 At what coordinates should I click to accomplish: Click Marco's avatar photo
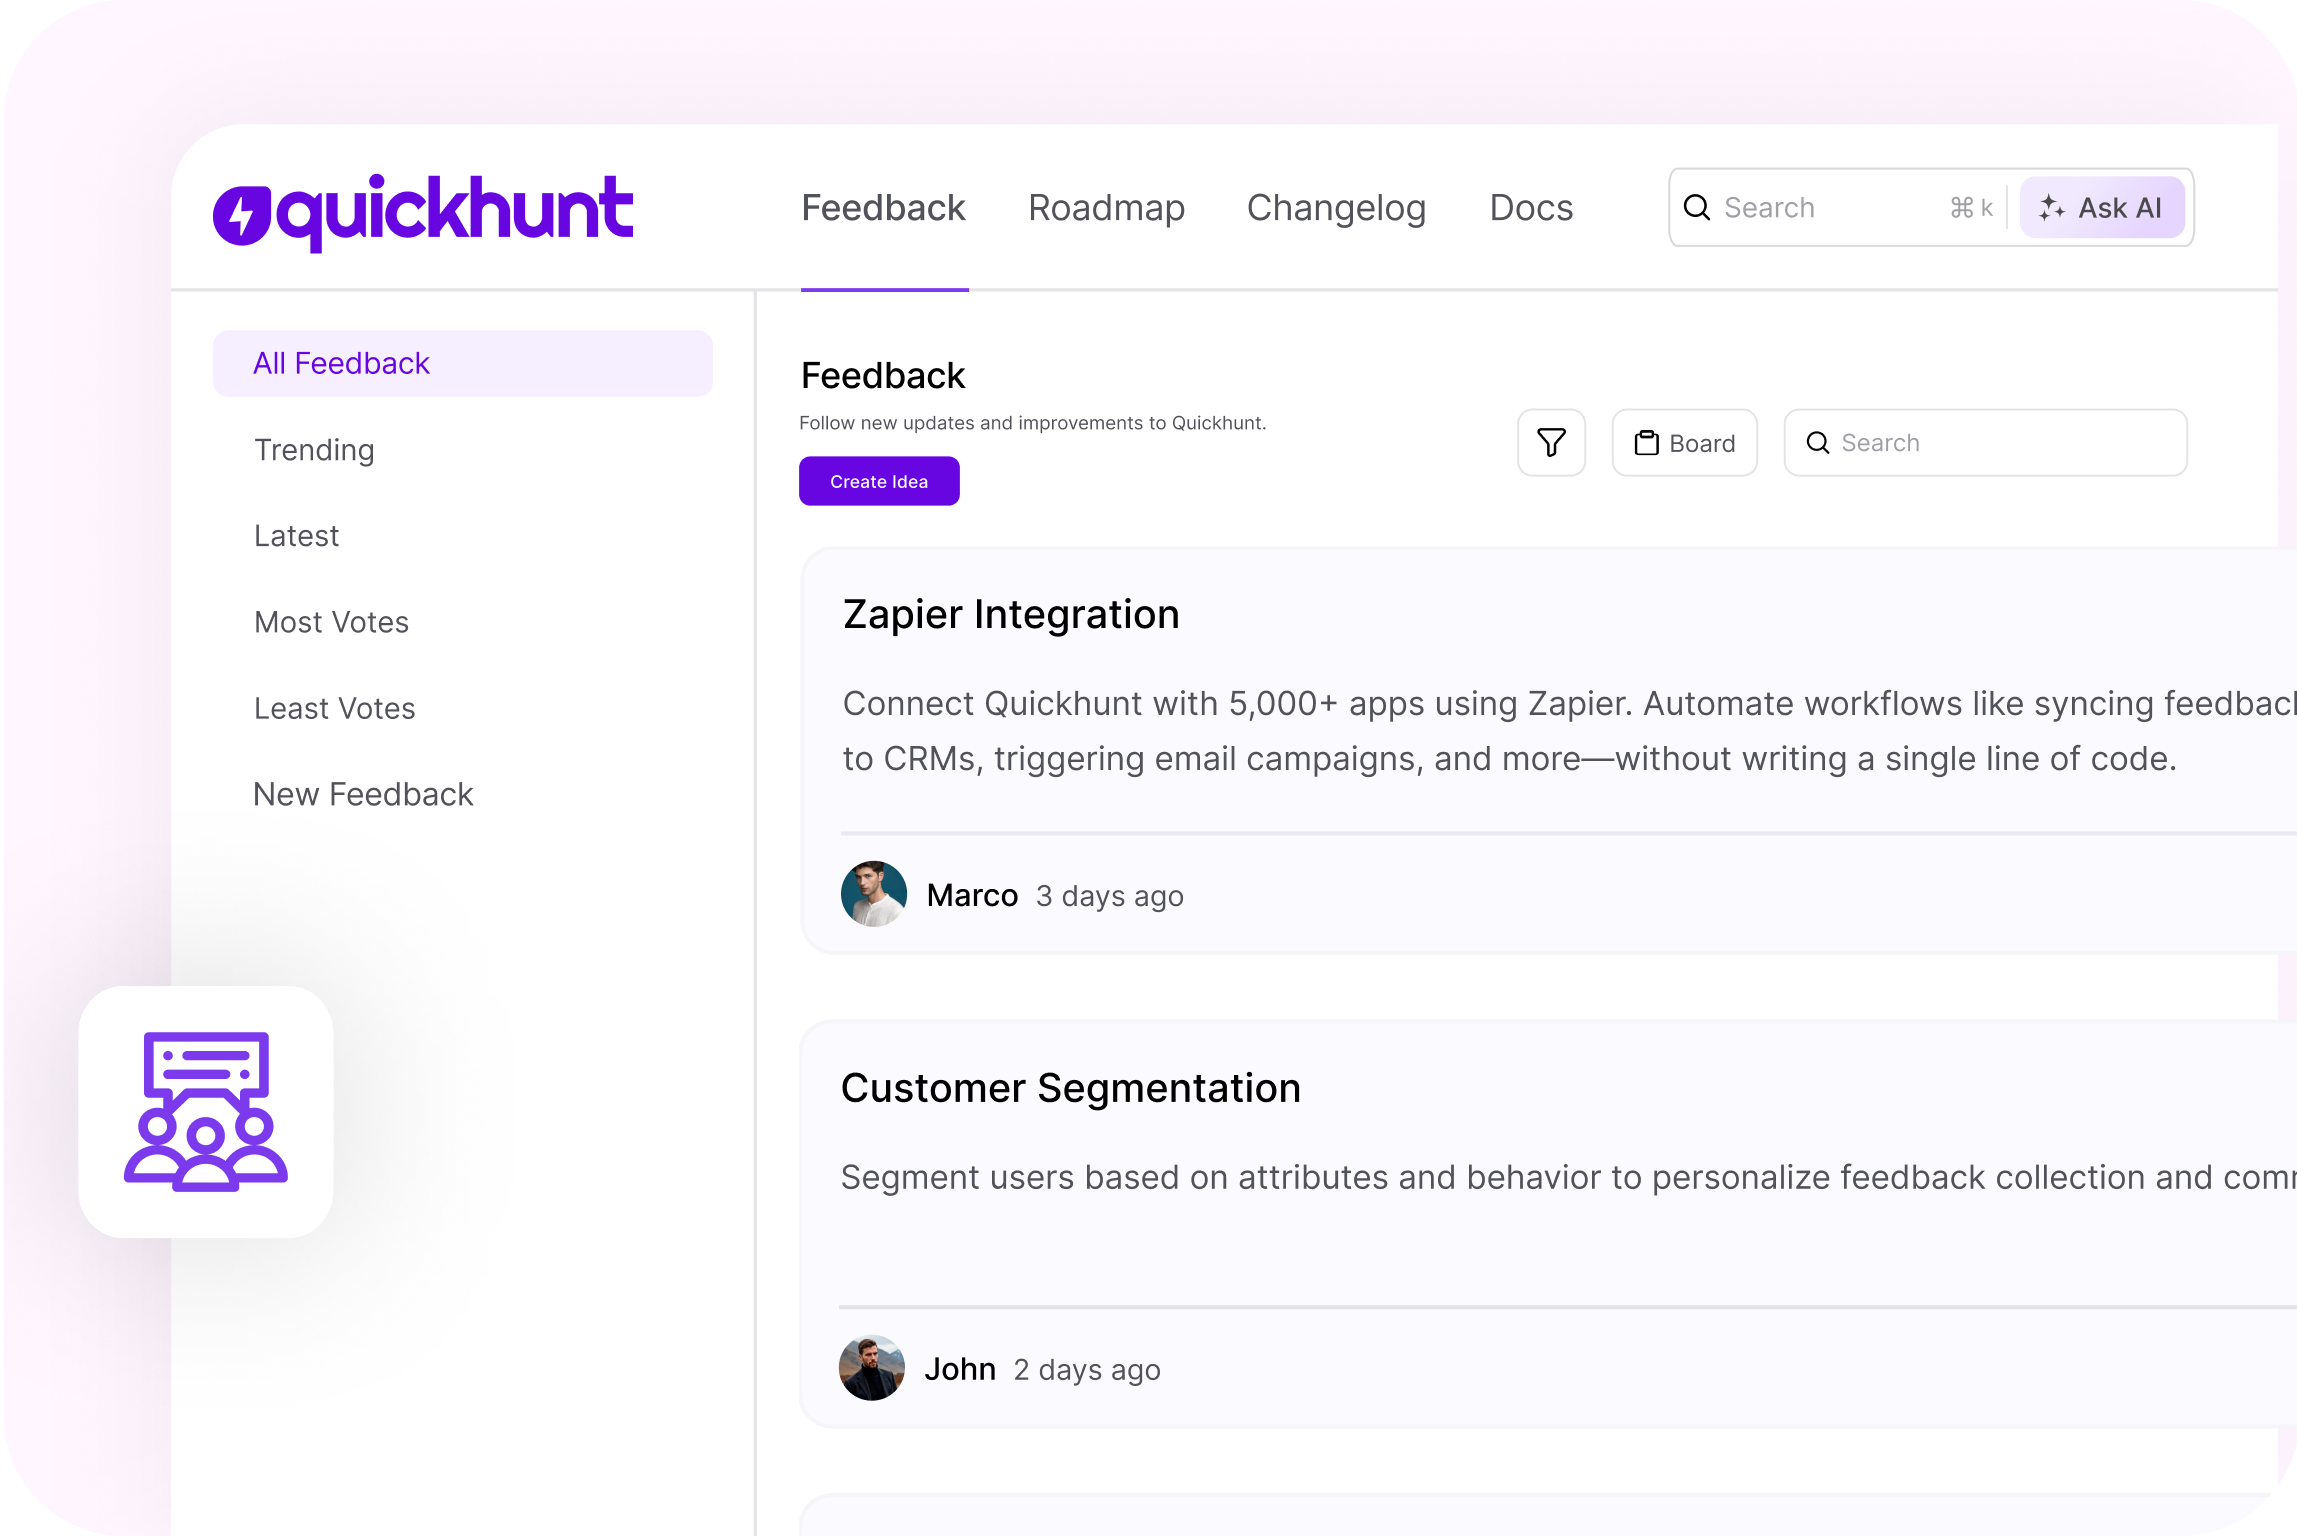coord(874,894)
